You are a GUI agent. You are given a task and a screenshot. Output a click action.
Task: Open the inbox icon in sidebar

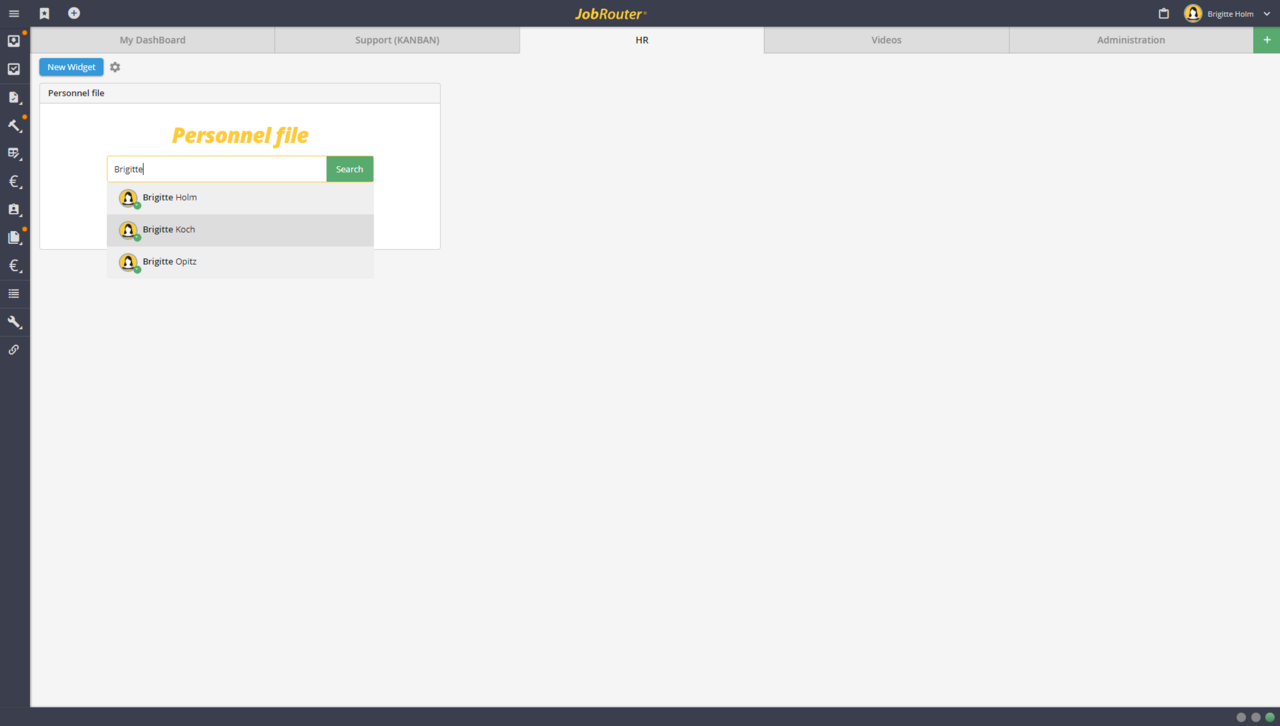[x=14, y=41]
